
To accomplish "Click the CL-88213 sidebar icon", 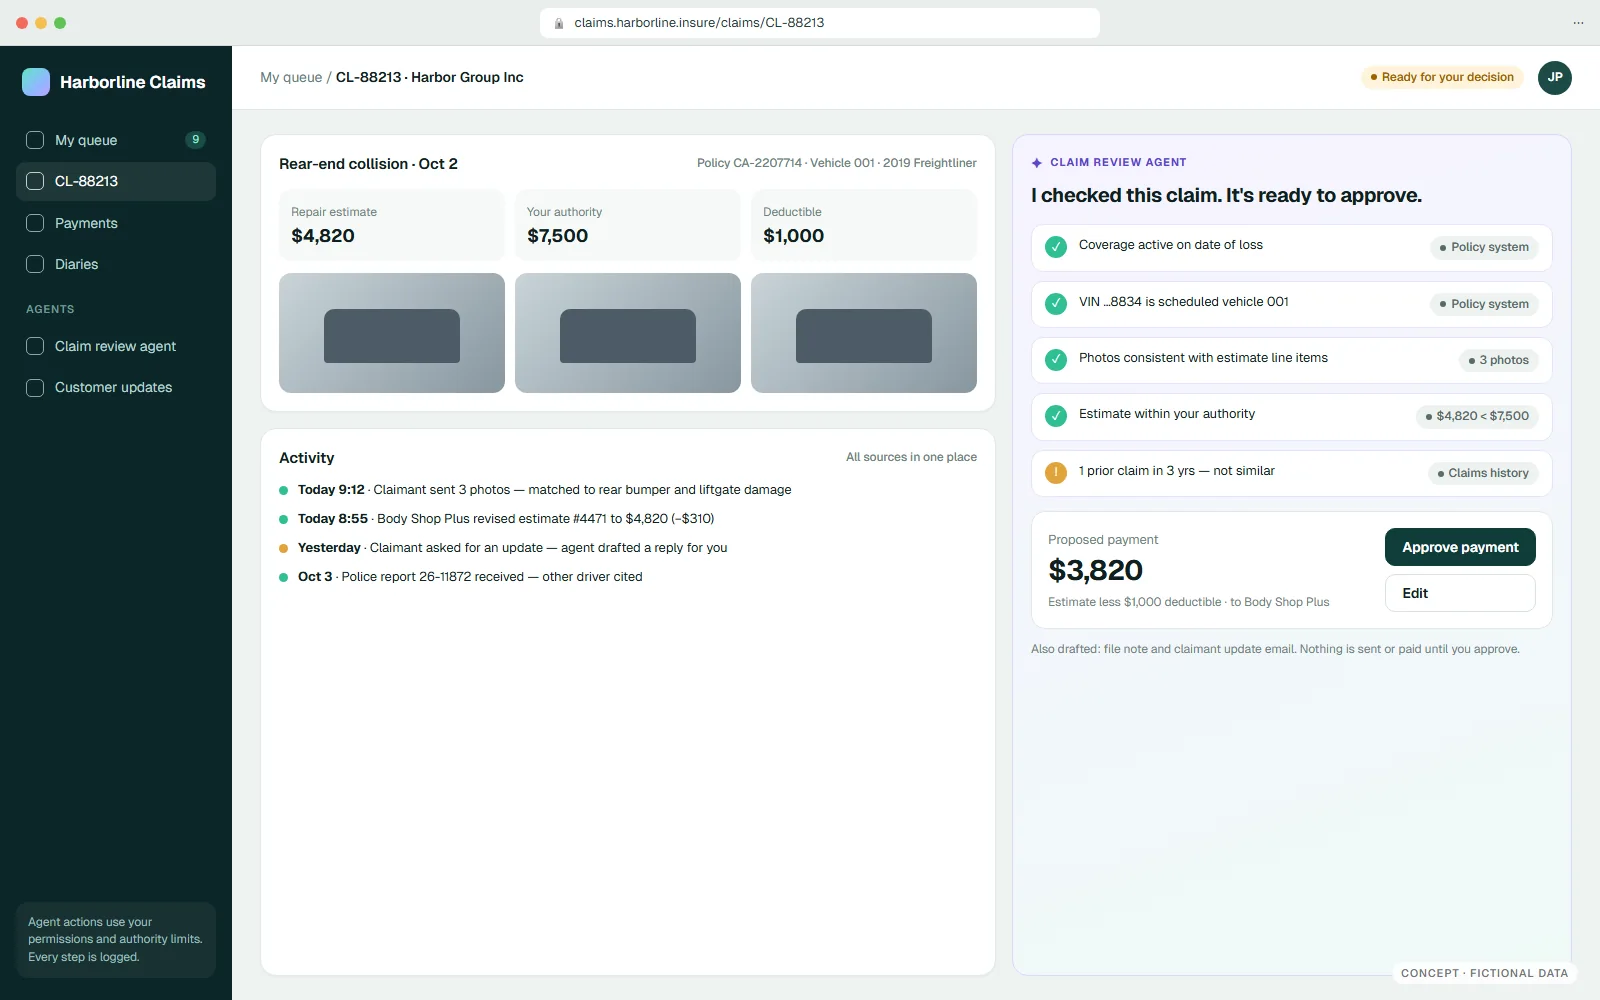I will (35, 181).
